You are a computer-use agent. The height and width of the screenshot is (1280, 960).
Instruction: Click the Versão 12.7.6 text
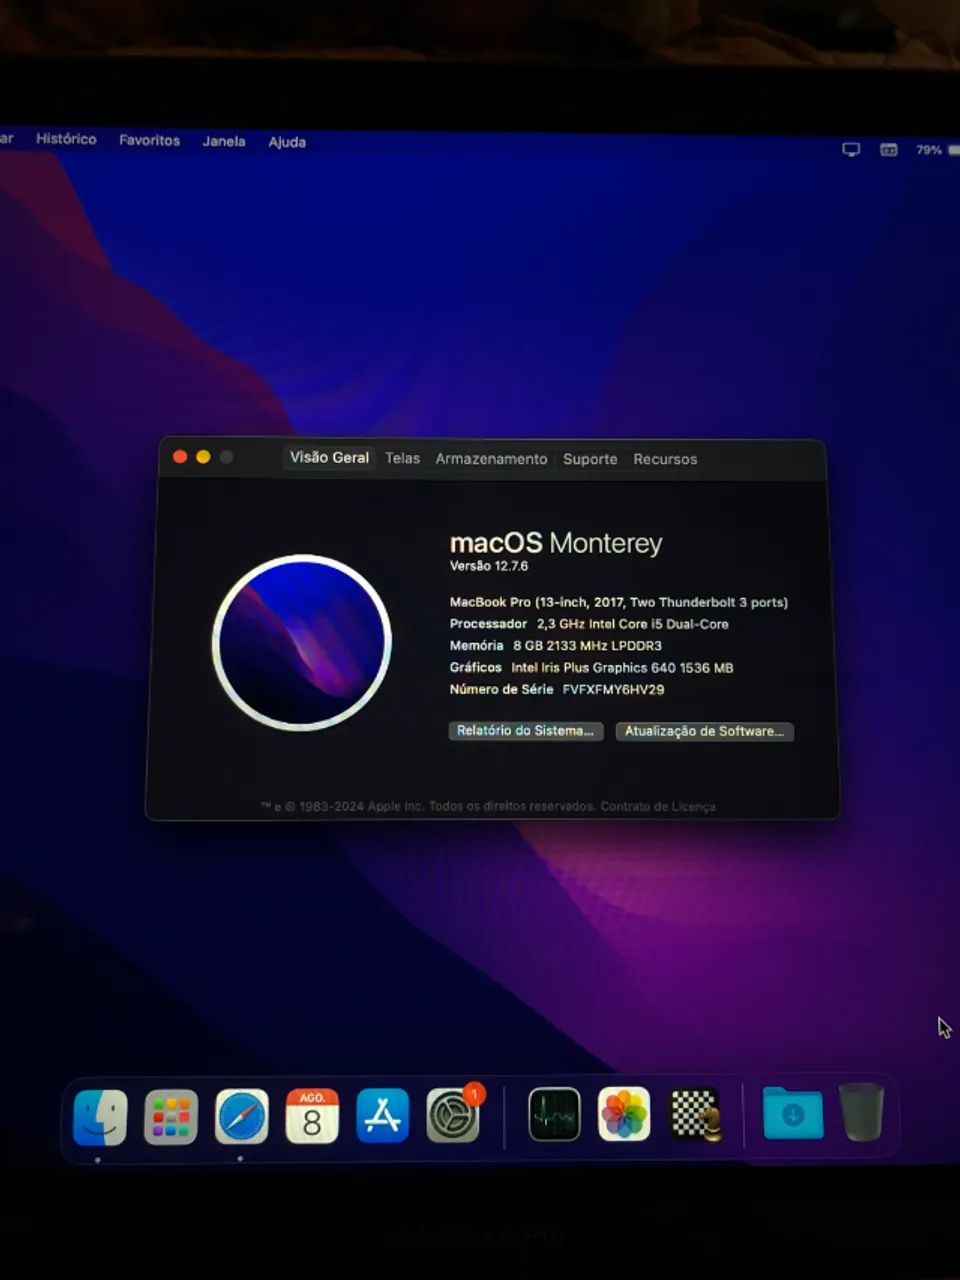(489, 566)
